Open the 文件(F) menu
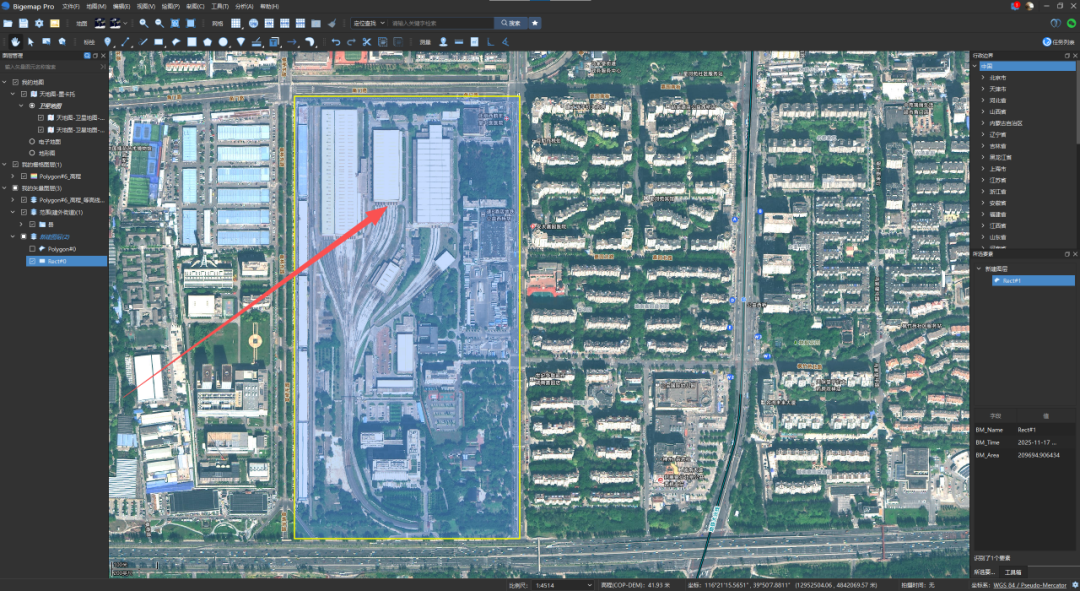1080x591 pixels. click(x=71, y=6)
